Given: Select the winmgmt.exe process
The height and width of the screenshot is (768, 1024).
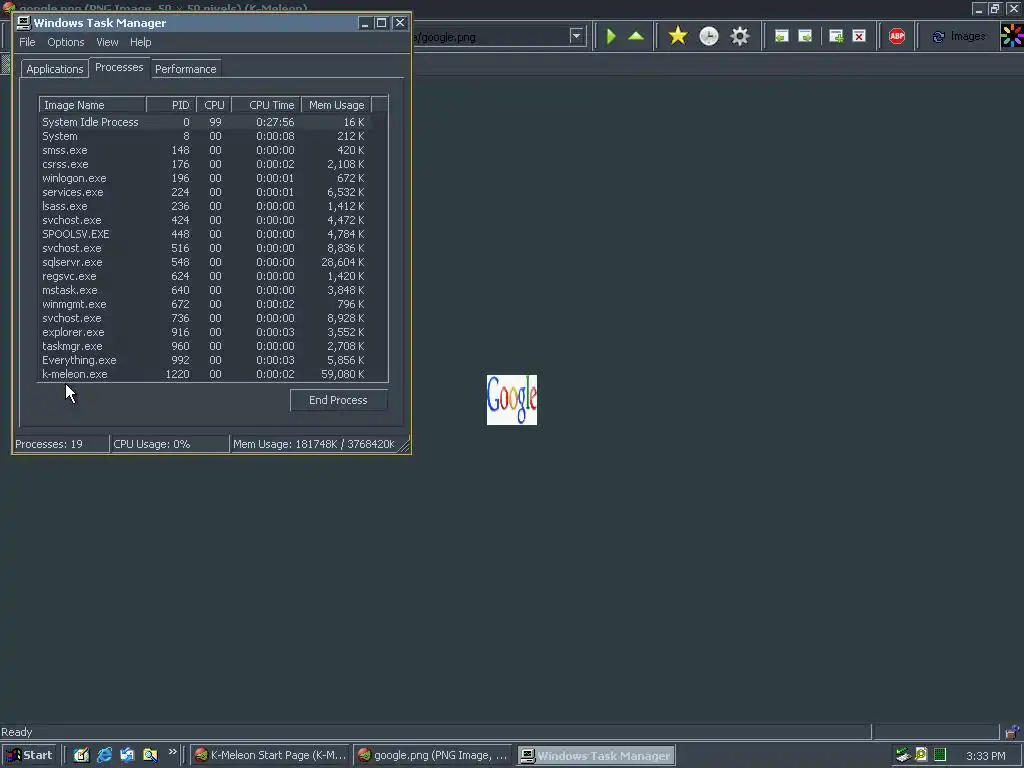Looking at the screenshot, I should click(x=204, y=304).
